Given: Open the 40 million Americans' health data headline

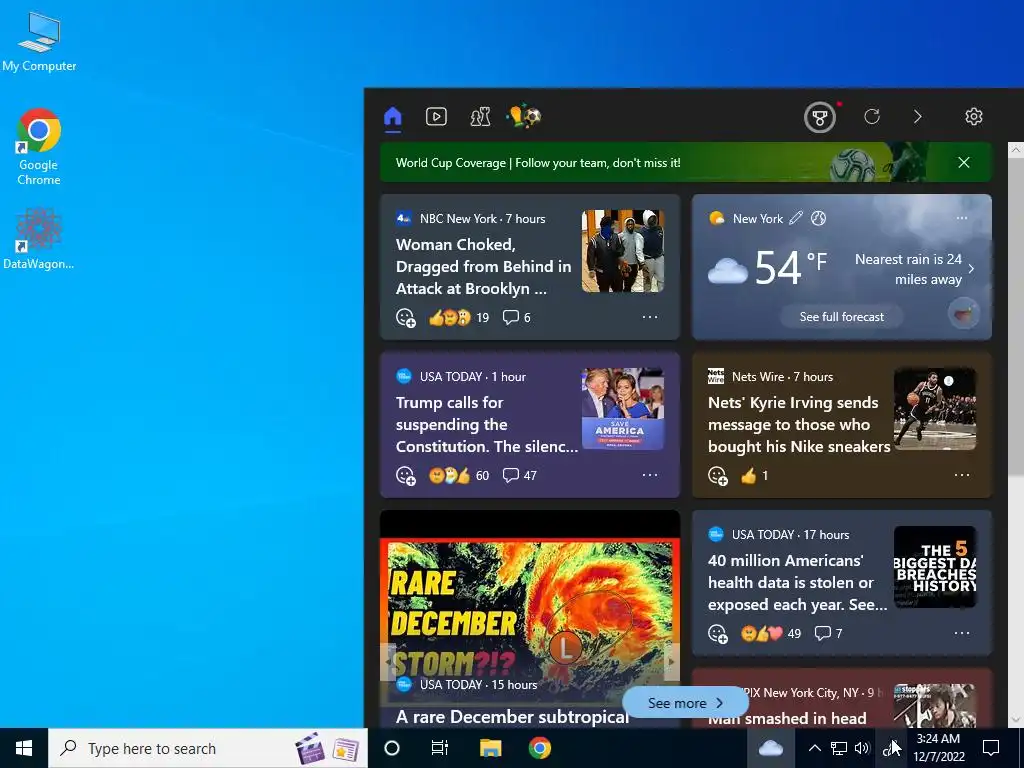Looking at the screenshot, I should click(797, 583).
